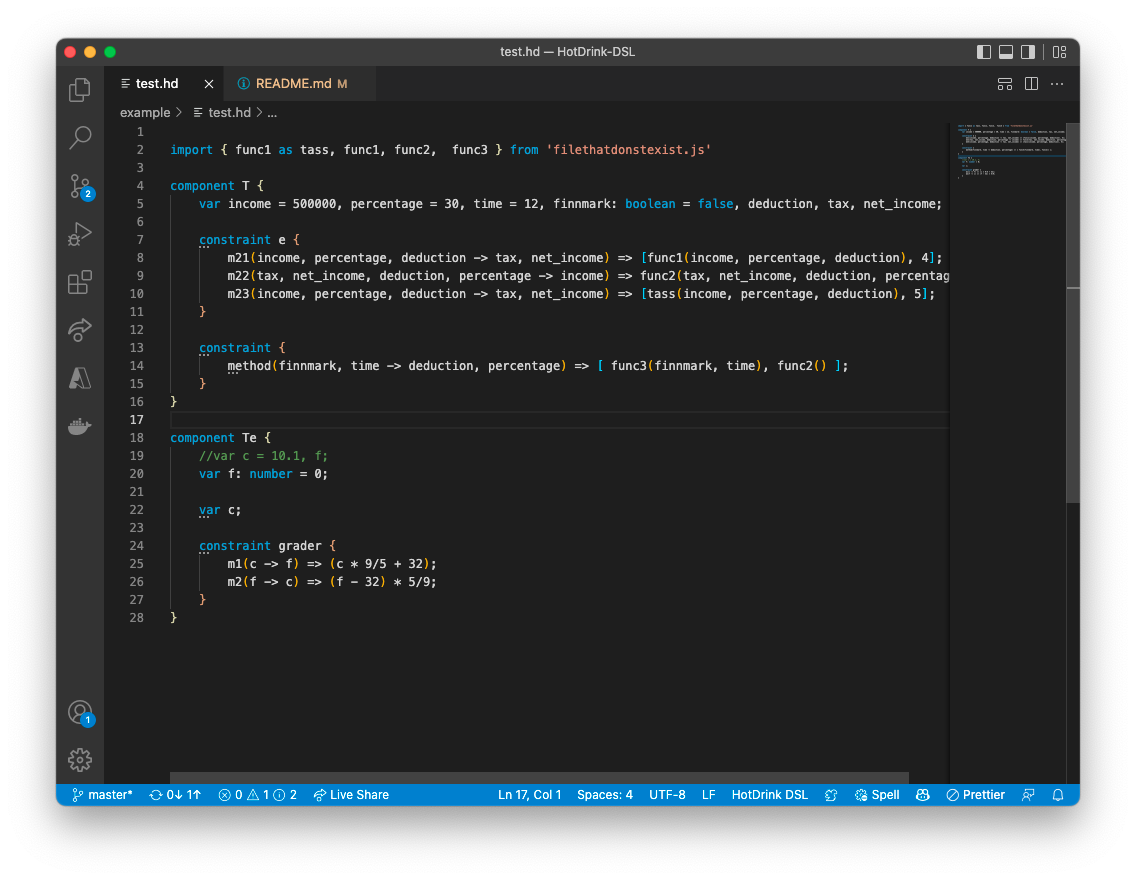The image size is (1136, 880).
Task: Open the Extensions view
Action: [80, 282]
